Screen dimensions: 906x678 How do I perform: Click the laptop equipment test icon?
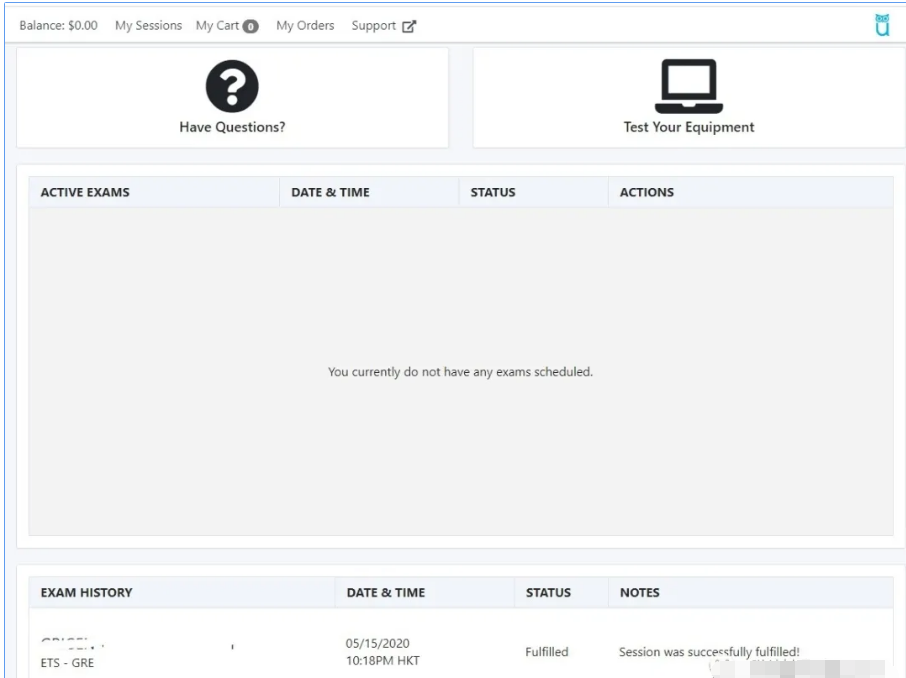688,86
